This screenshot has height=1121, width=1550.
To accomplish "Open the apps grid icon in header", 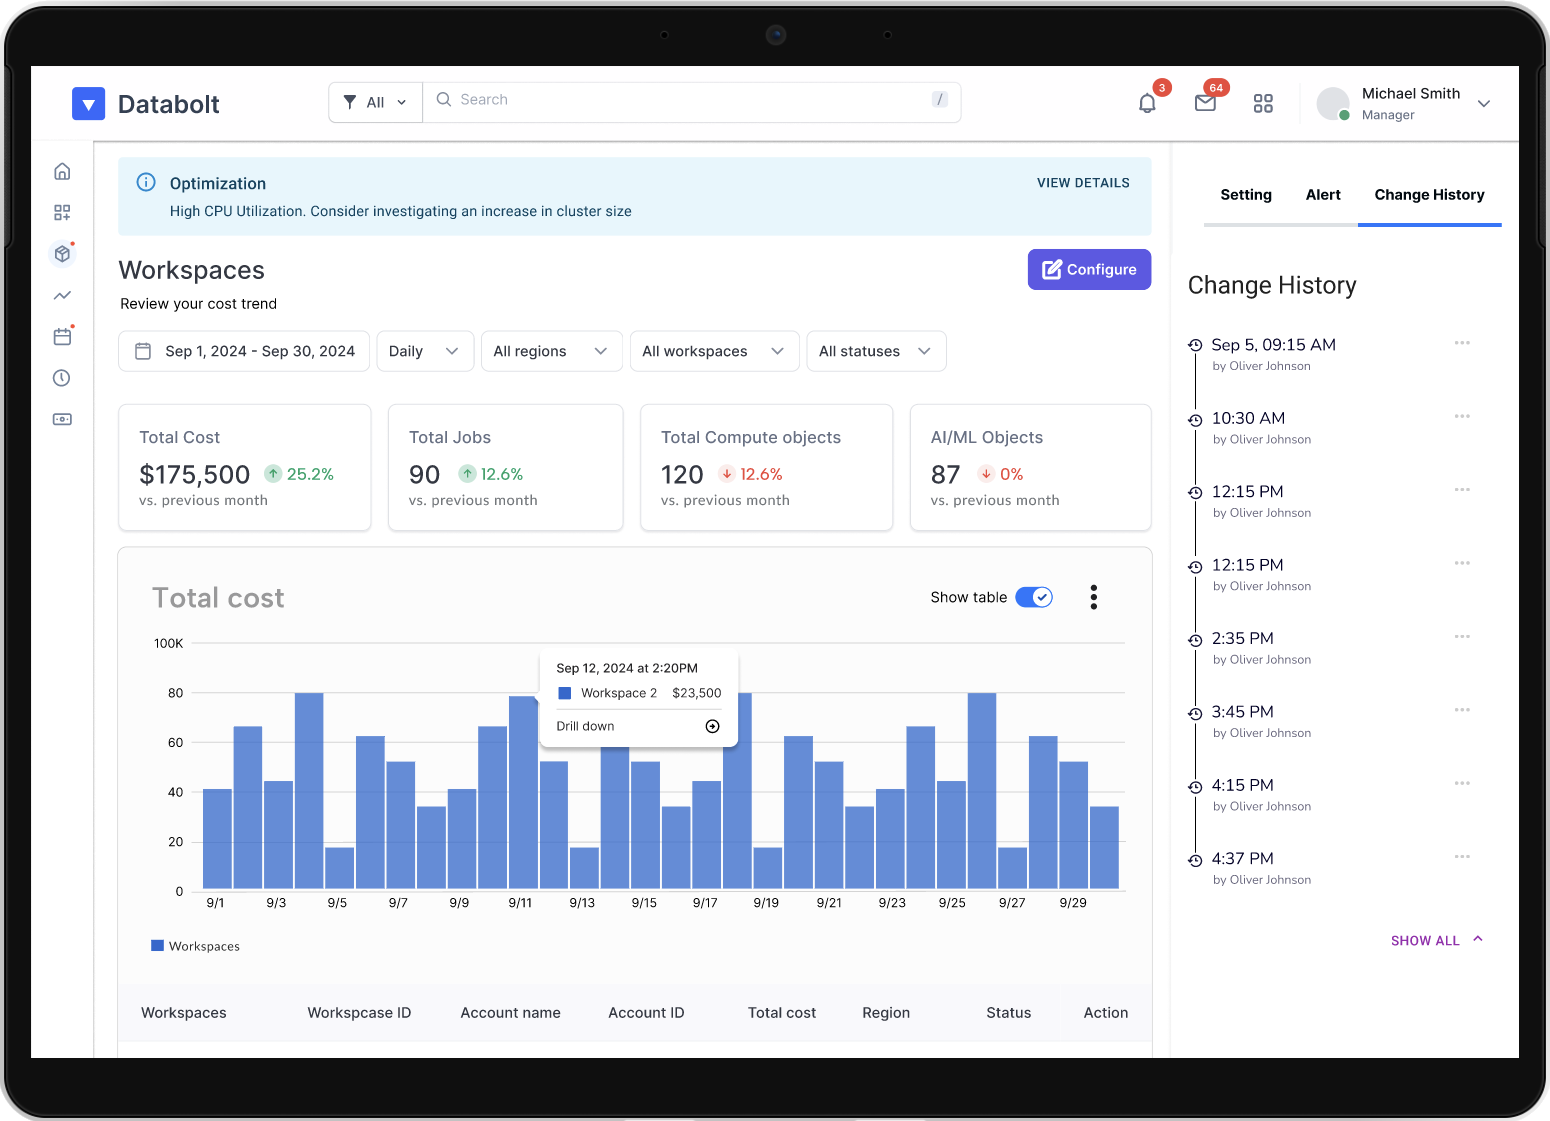I will click(x=1263, y=103).
